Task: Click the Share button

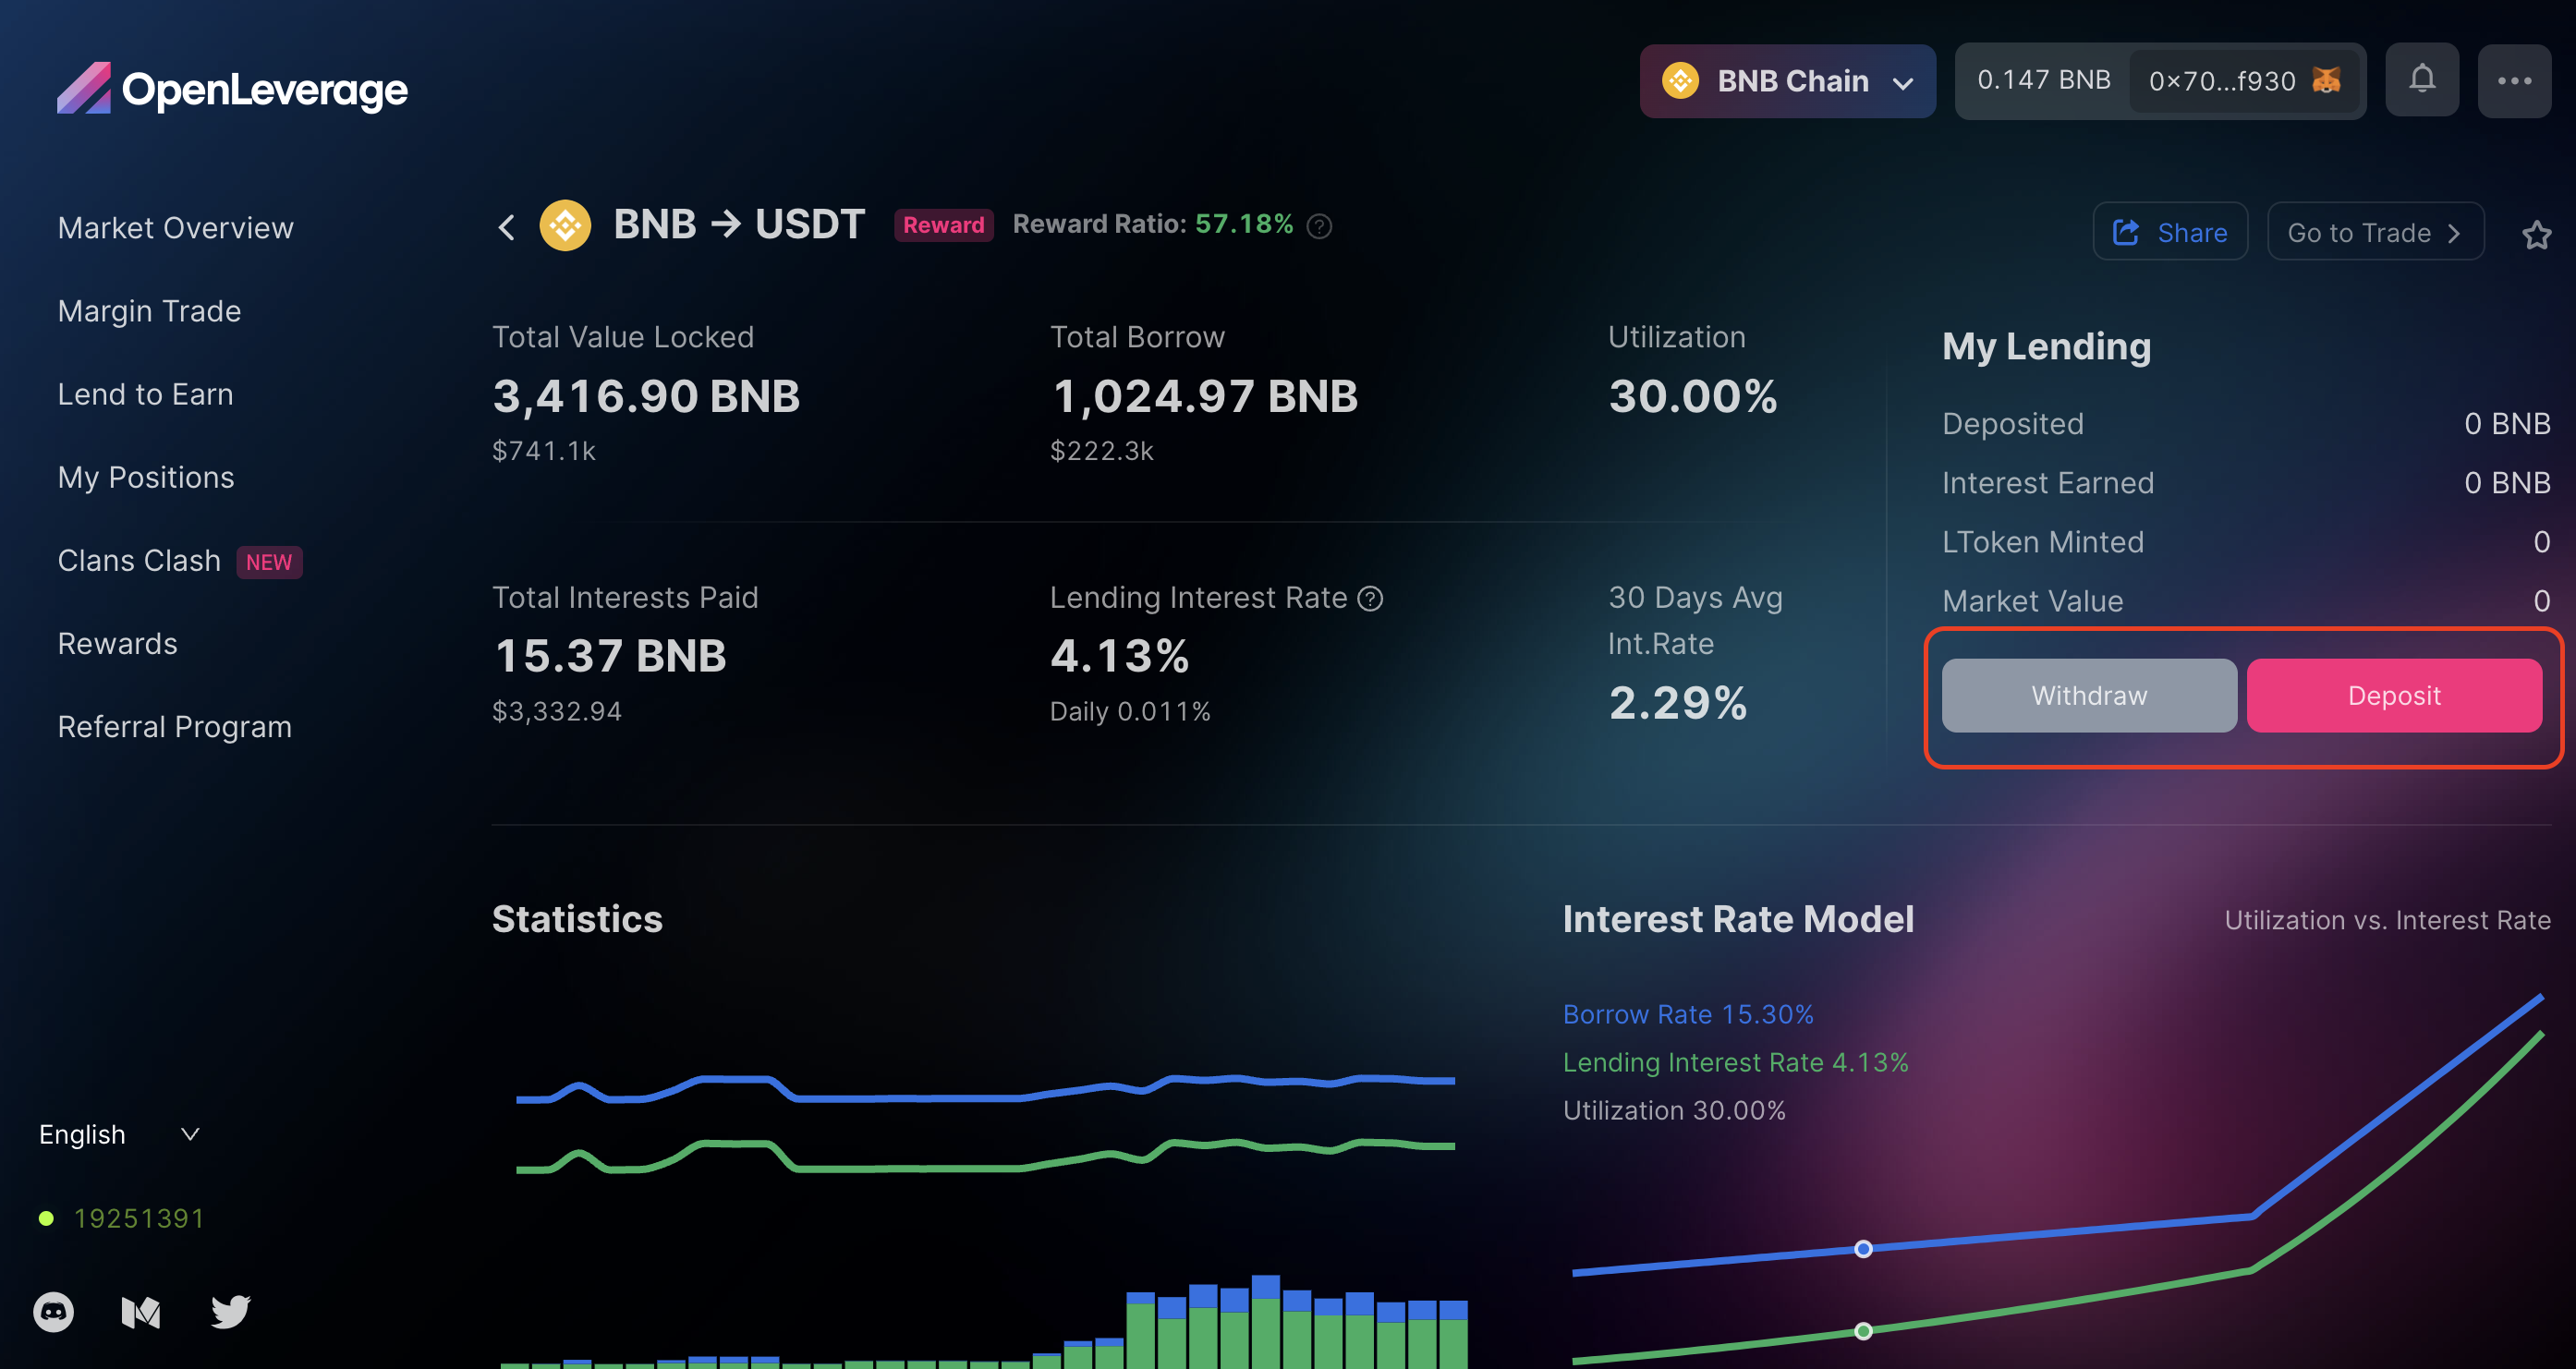Action: tap(2169, 232)
